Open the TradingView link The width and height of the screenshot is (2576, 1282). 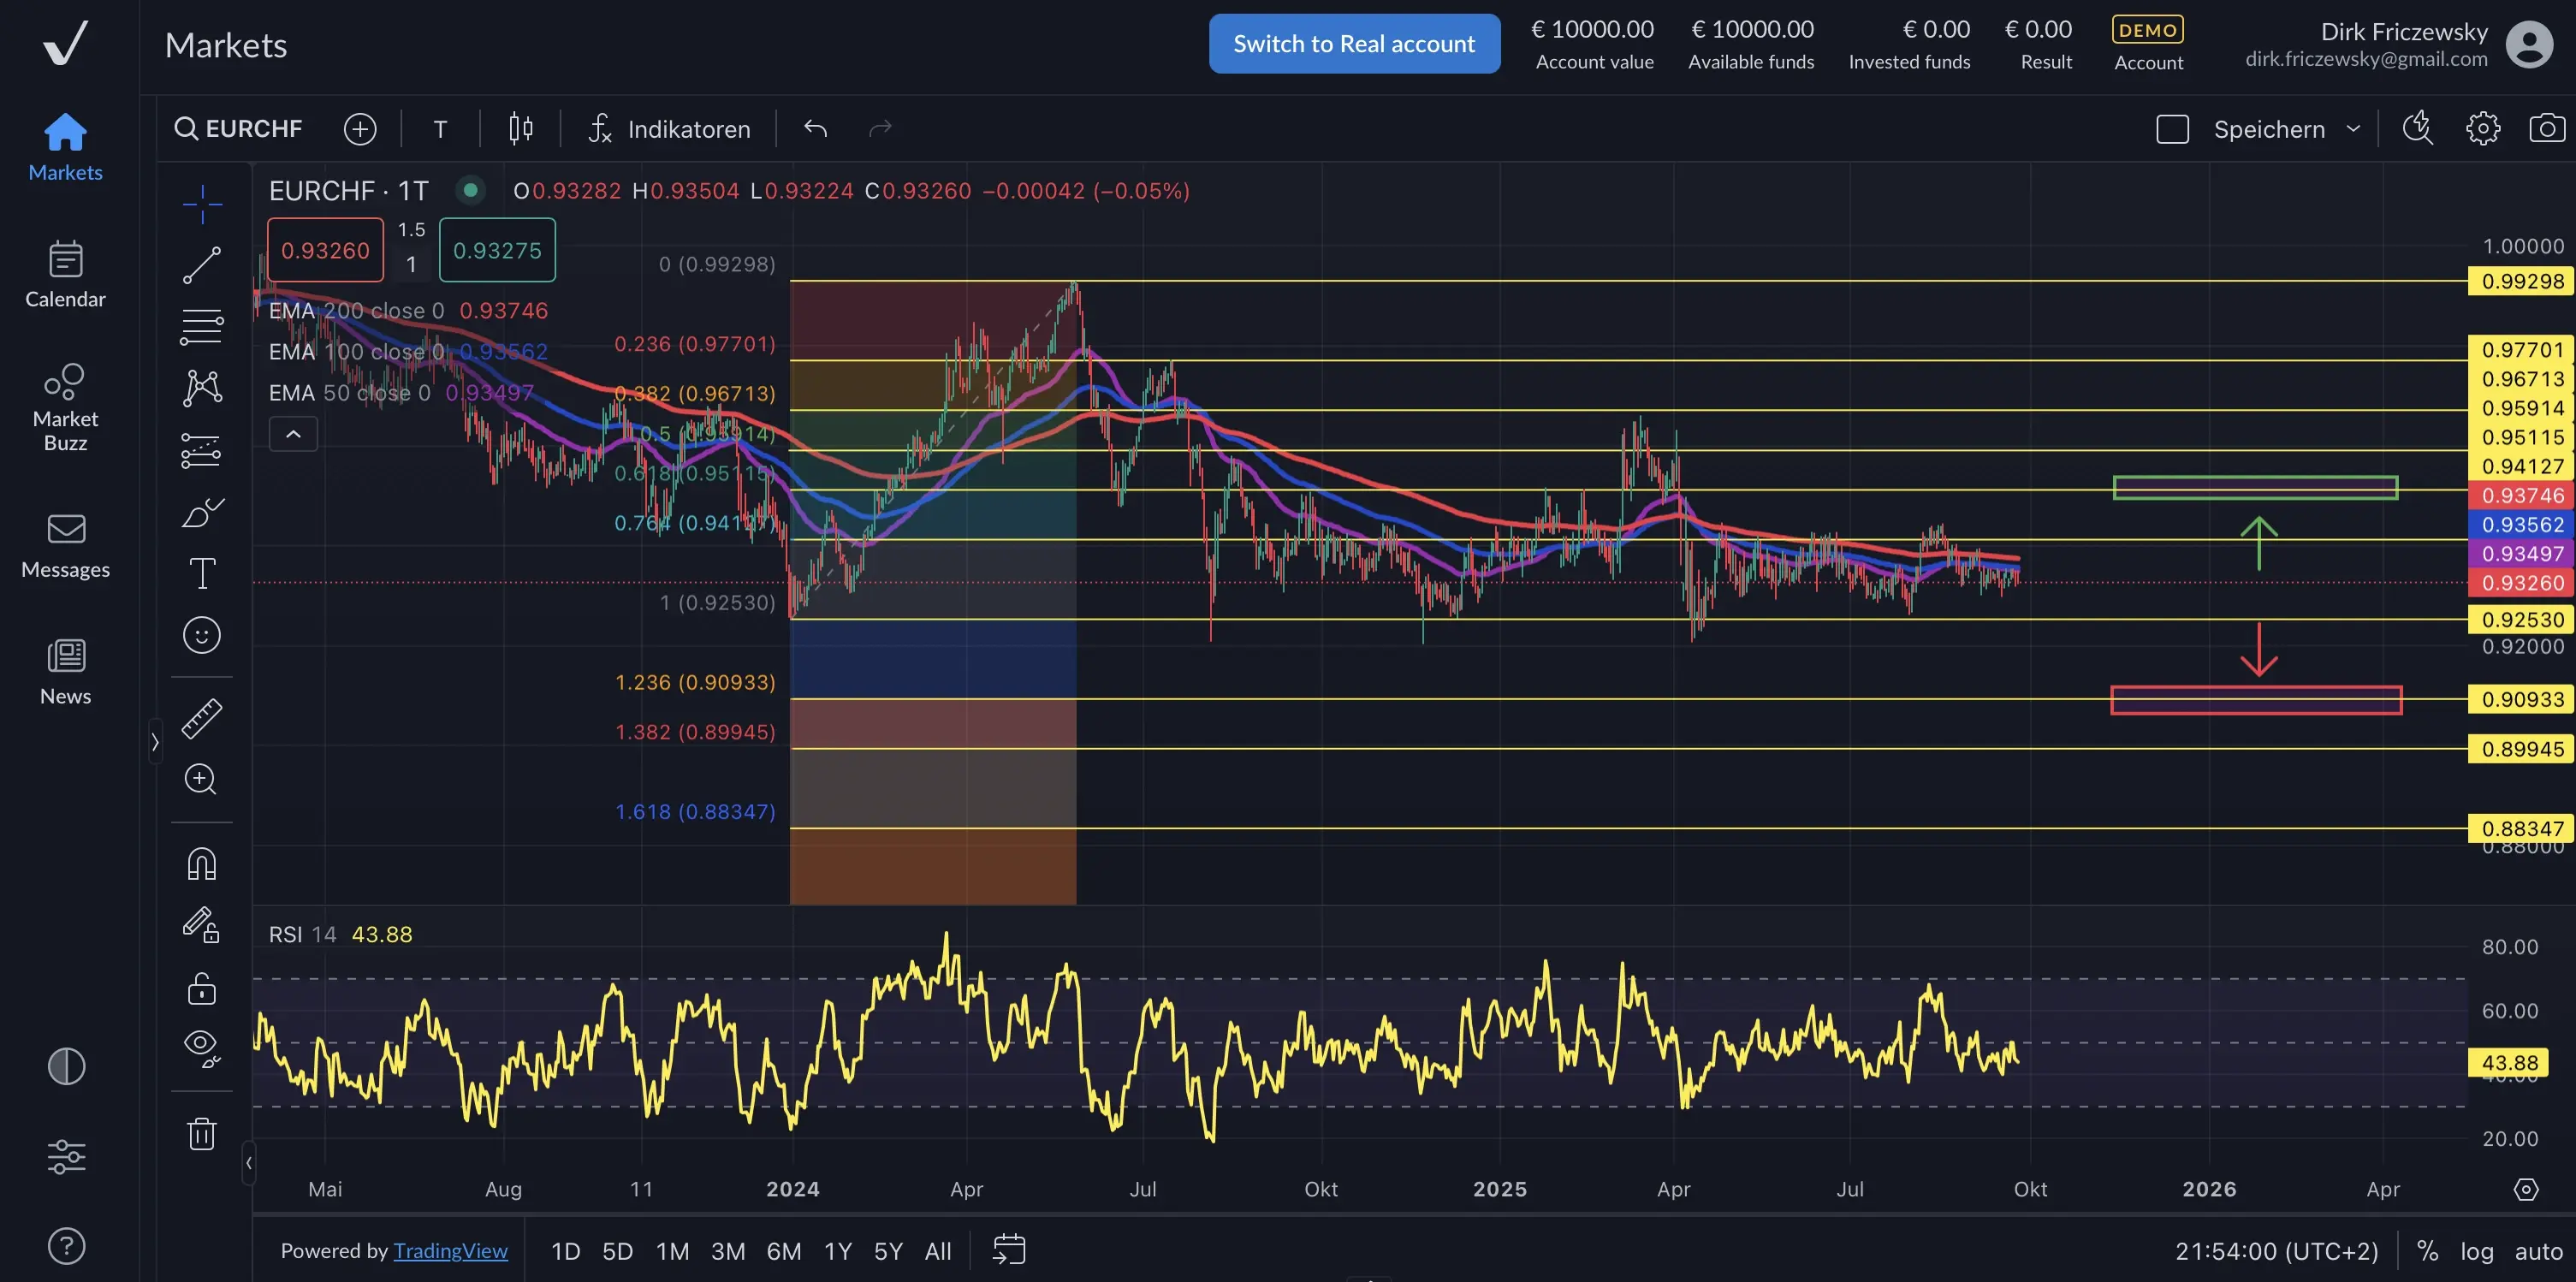[x=450, y=1251]
